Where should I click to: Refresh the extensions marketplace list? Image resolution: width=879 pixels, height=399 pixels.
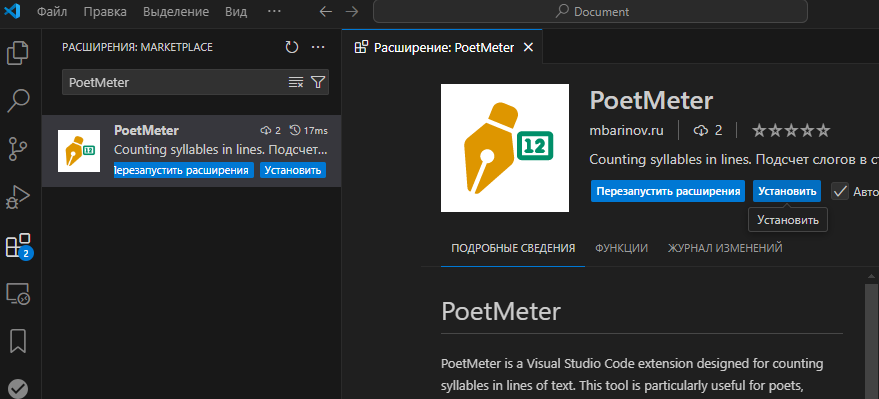[292, 48]
